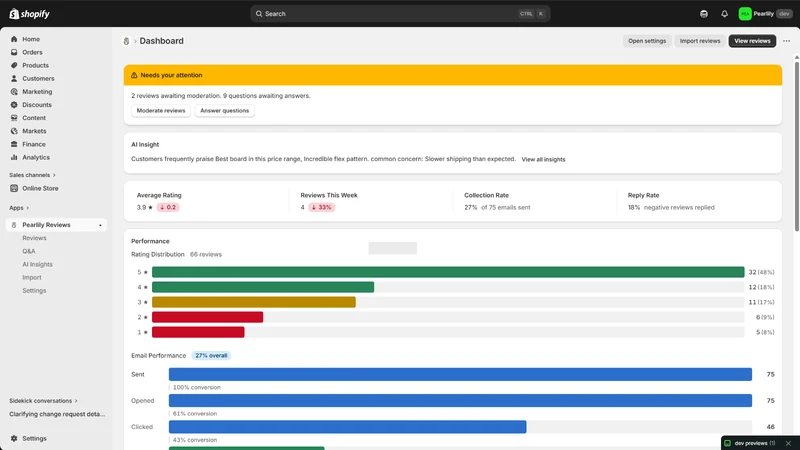Expand the Apps section
Viewport: 800px width, 450px height.
pyautogui.click(x=19, y=208)
